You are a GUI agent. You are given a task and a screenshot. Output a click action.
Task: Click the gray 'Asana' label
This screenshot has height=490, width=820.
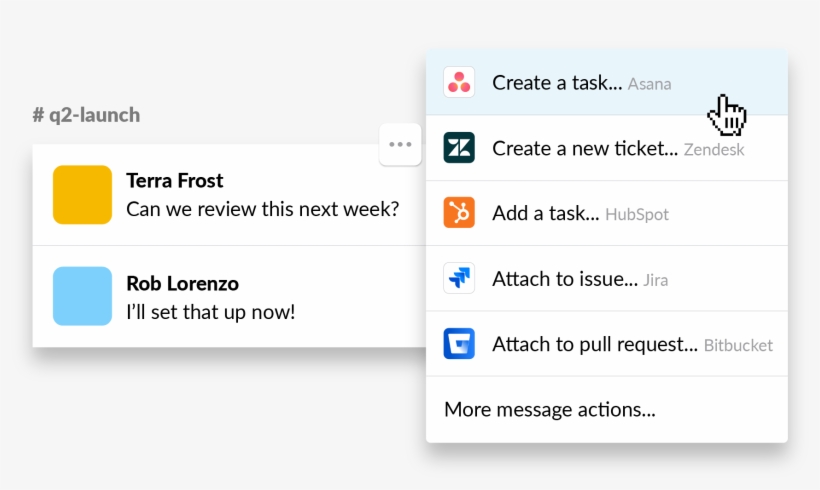point(650,84)
